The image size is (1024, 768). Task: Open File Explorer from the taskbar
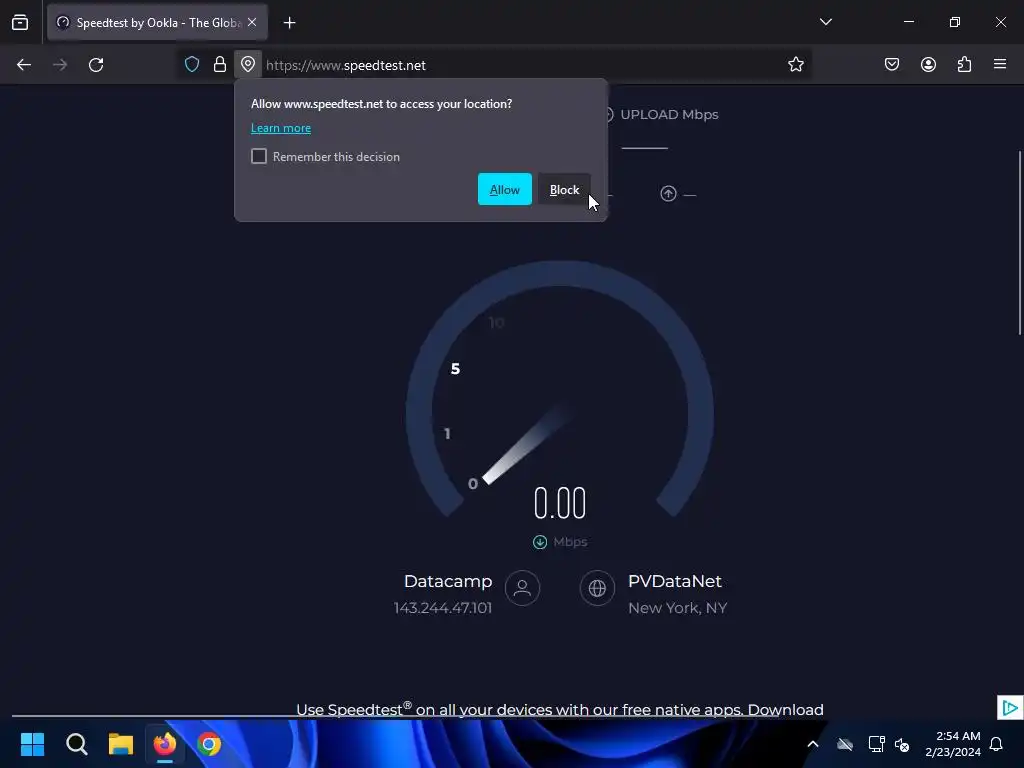pos(121,744)
